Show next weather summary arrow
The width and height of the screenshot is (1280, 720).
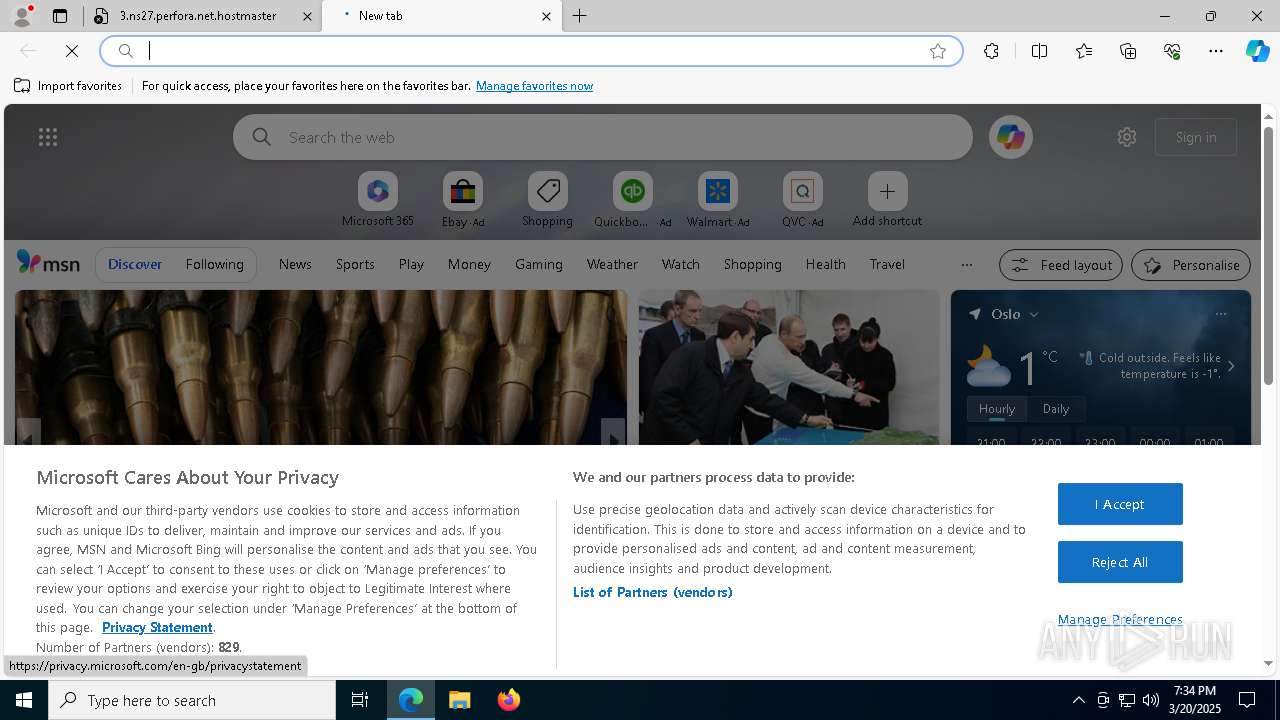coord(1231,366)
